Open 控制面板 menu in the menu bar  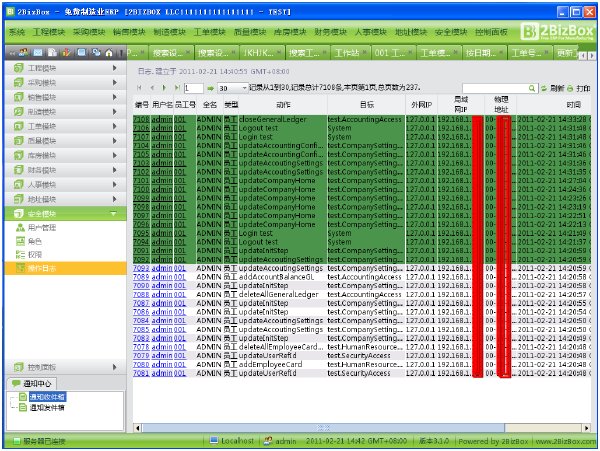pos(491,32)
